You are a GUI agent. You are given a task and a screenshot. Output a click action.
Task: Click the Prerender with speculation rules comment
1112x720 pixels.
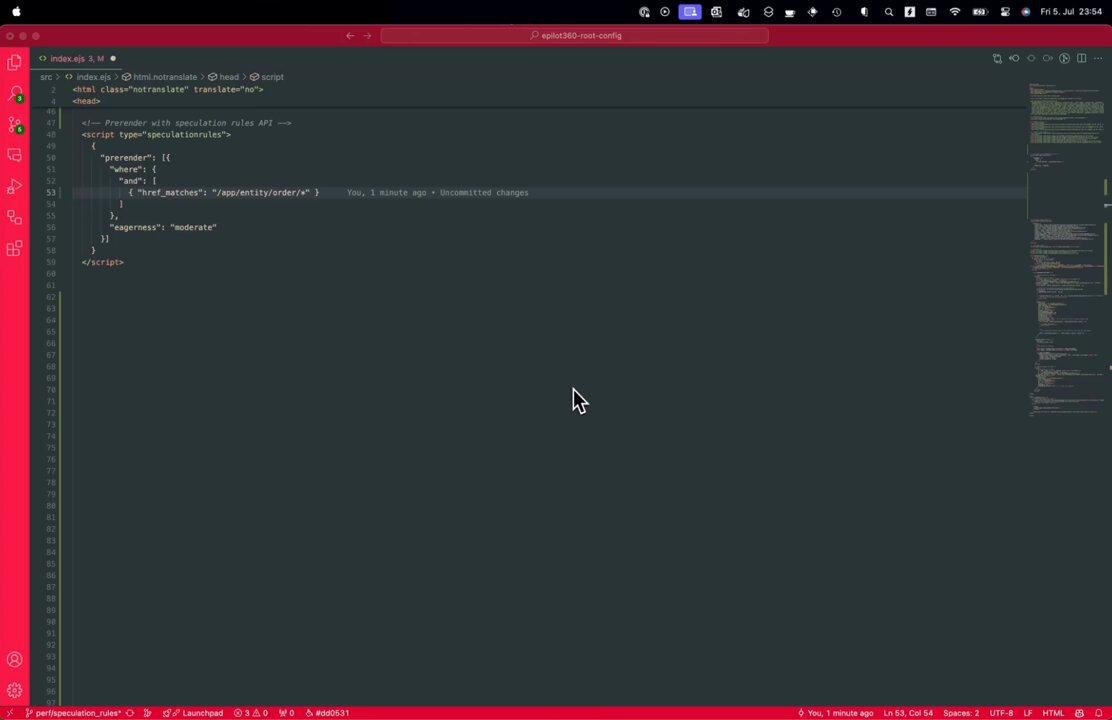pyautogui.click(x=187, y=123)
